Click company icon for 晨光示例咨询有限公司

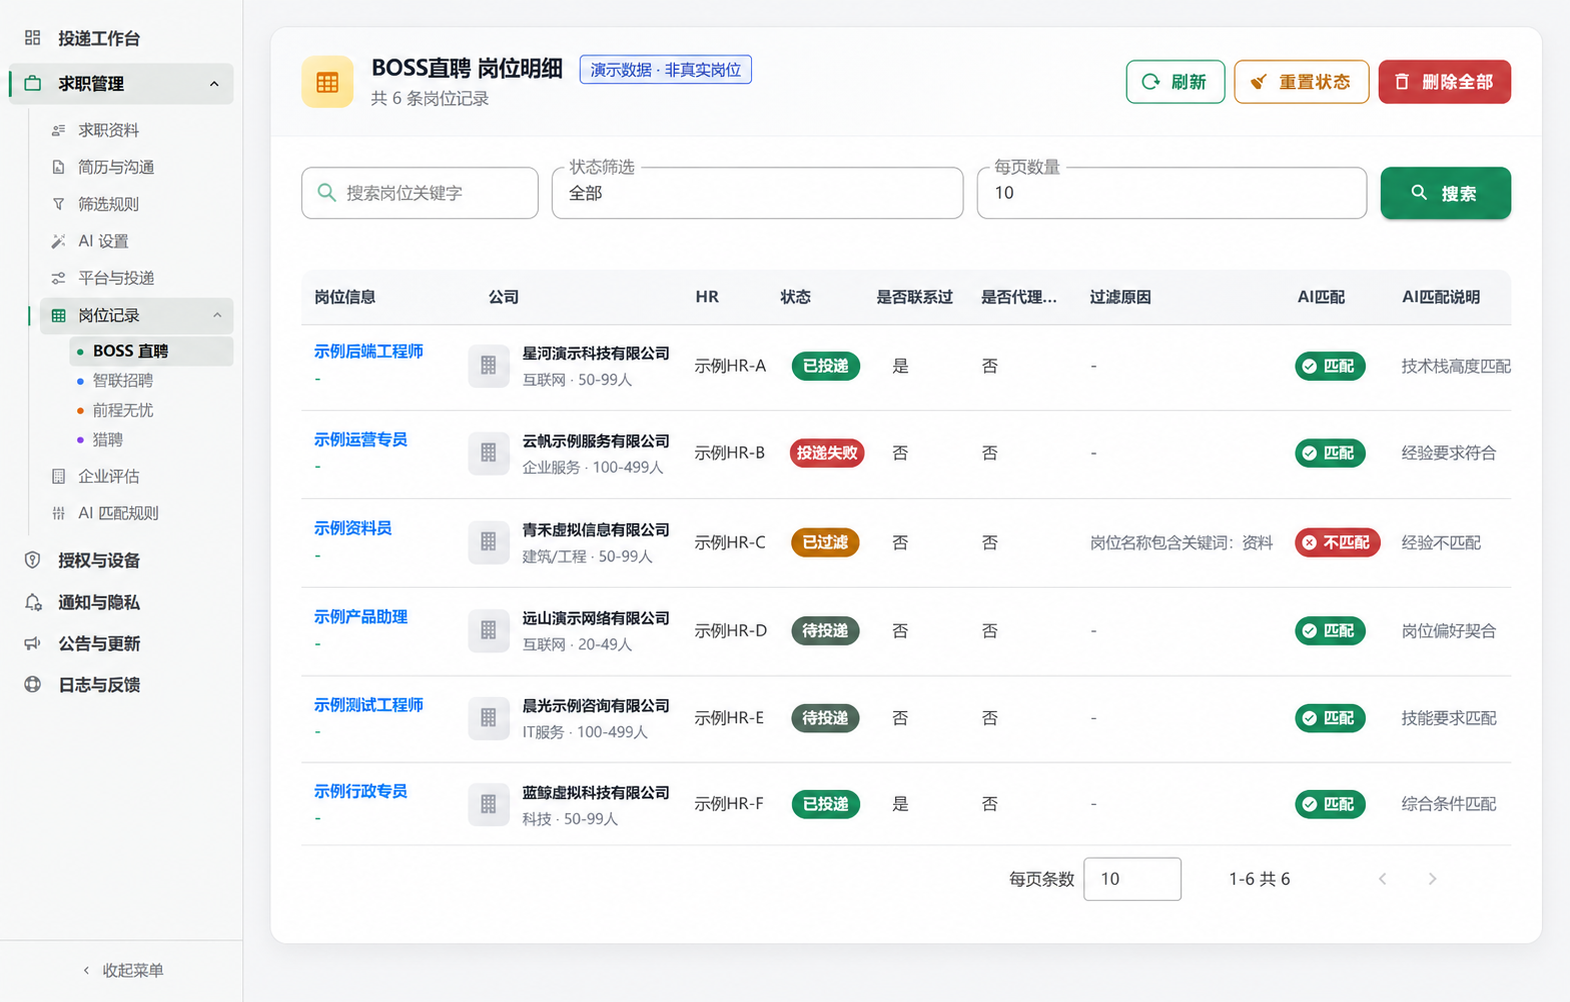point(488,718)
